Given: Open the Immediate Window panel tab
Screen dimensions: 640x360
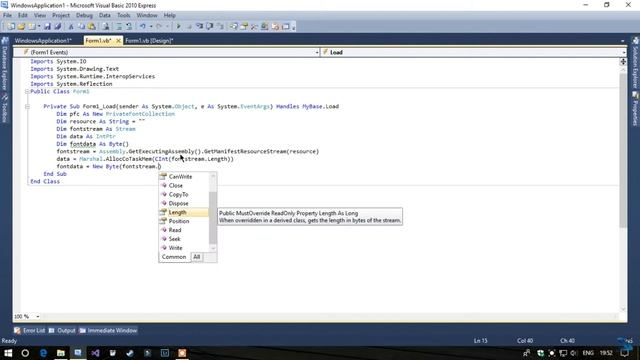Looking at the screenshot, I should tap(108, 331).
